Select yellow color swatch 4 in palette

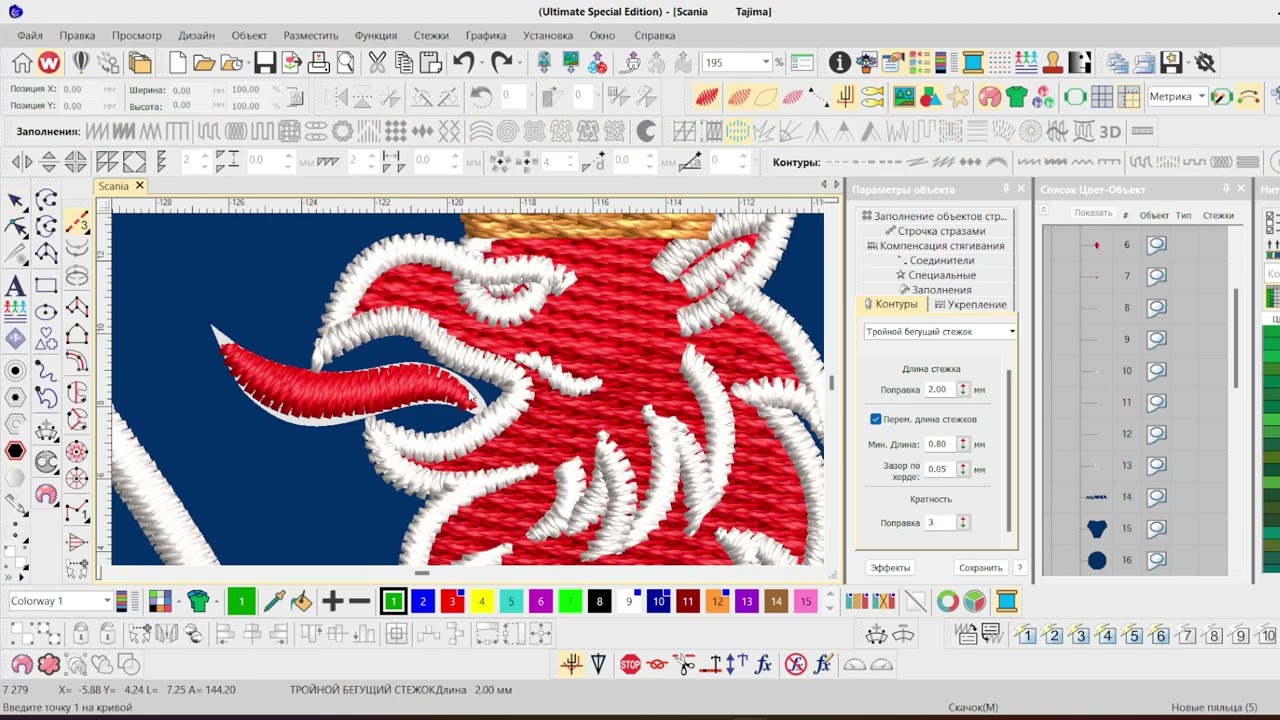point(481,601)
